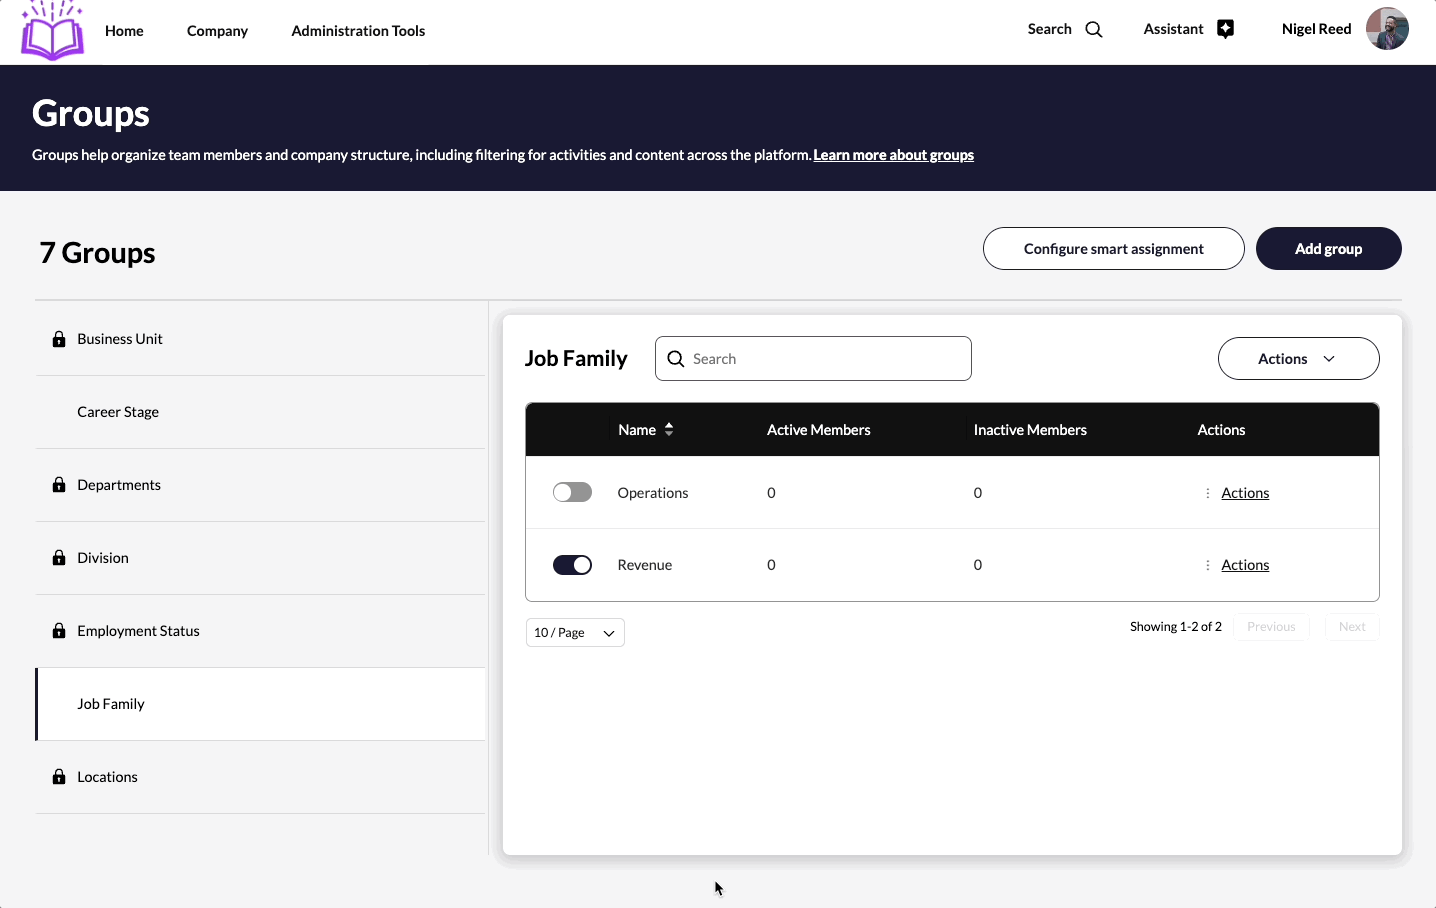This screenshot has height=908, width=1436.
Task: Expand the 10 / Page size dropdown
Action: (x=575, y=633)
